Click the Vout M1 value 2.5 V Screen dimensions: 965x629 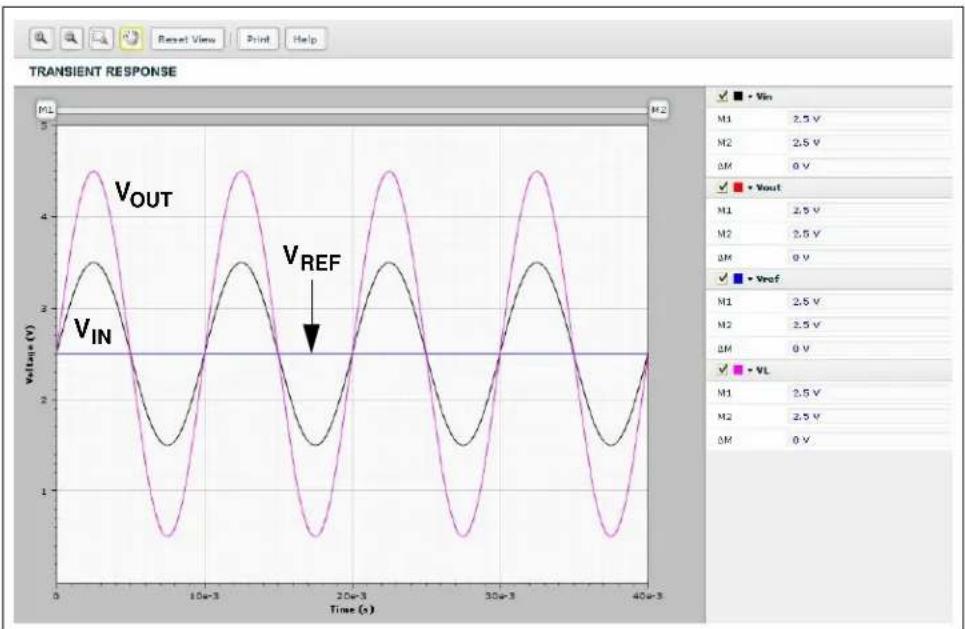pos(806,210)
